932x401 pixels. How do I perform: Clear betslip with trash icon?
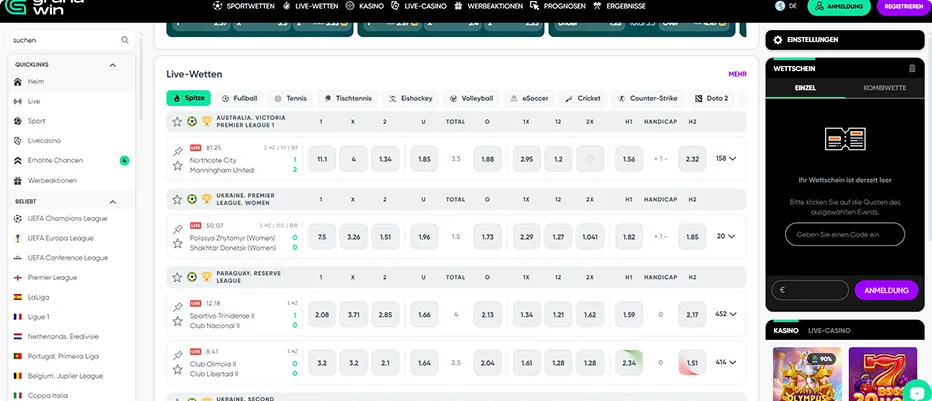(x=912, y=68)
